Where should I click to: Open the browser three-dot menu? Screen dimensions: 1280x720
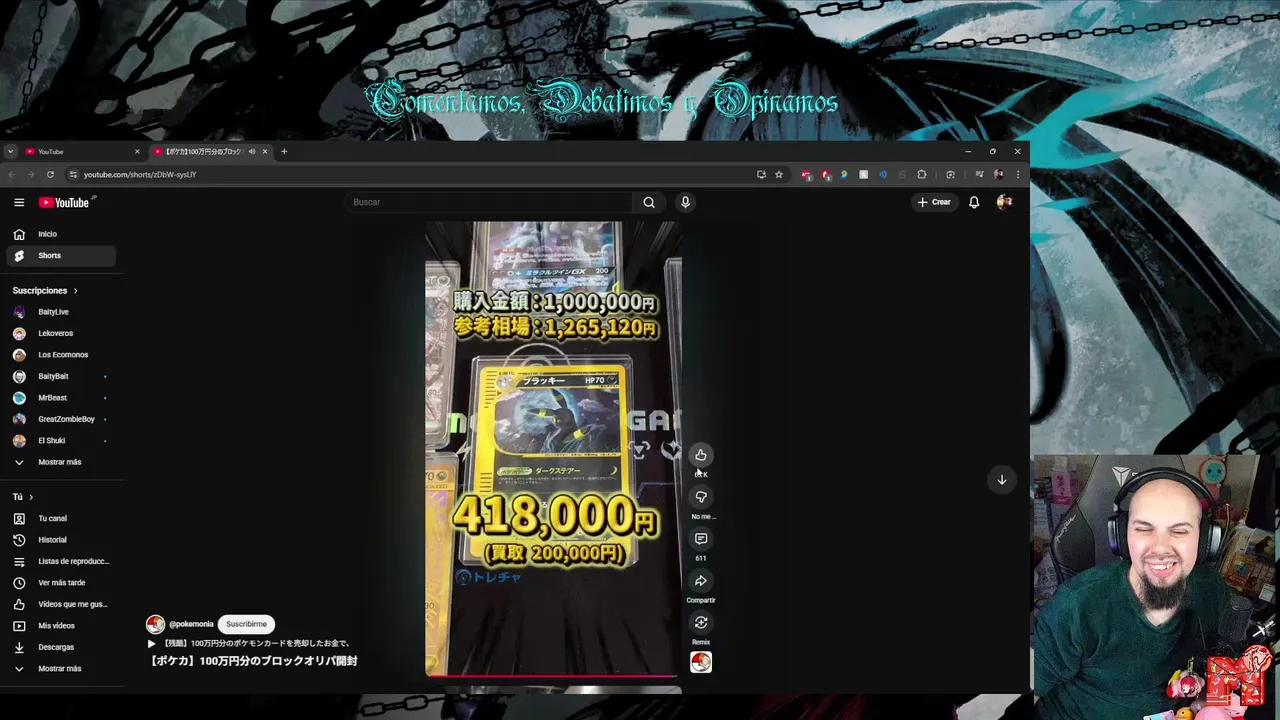[1017, 174]
